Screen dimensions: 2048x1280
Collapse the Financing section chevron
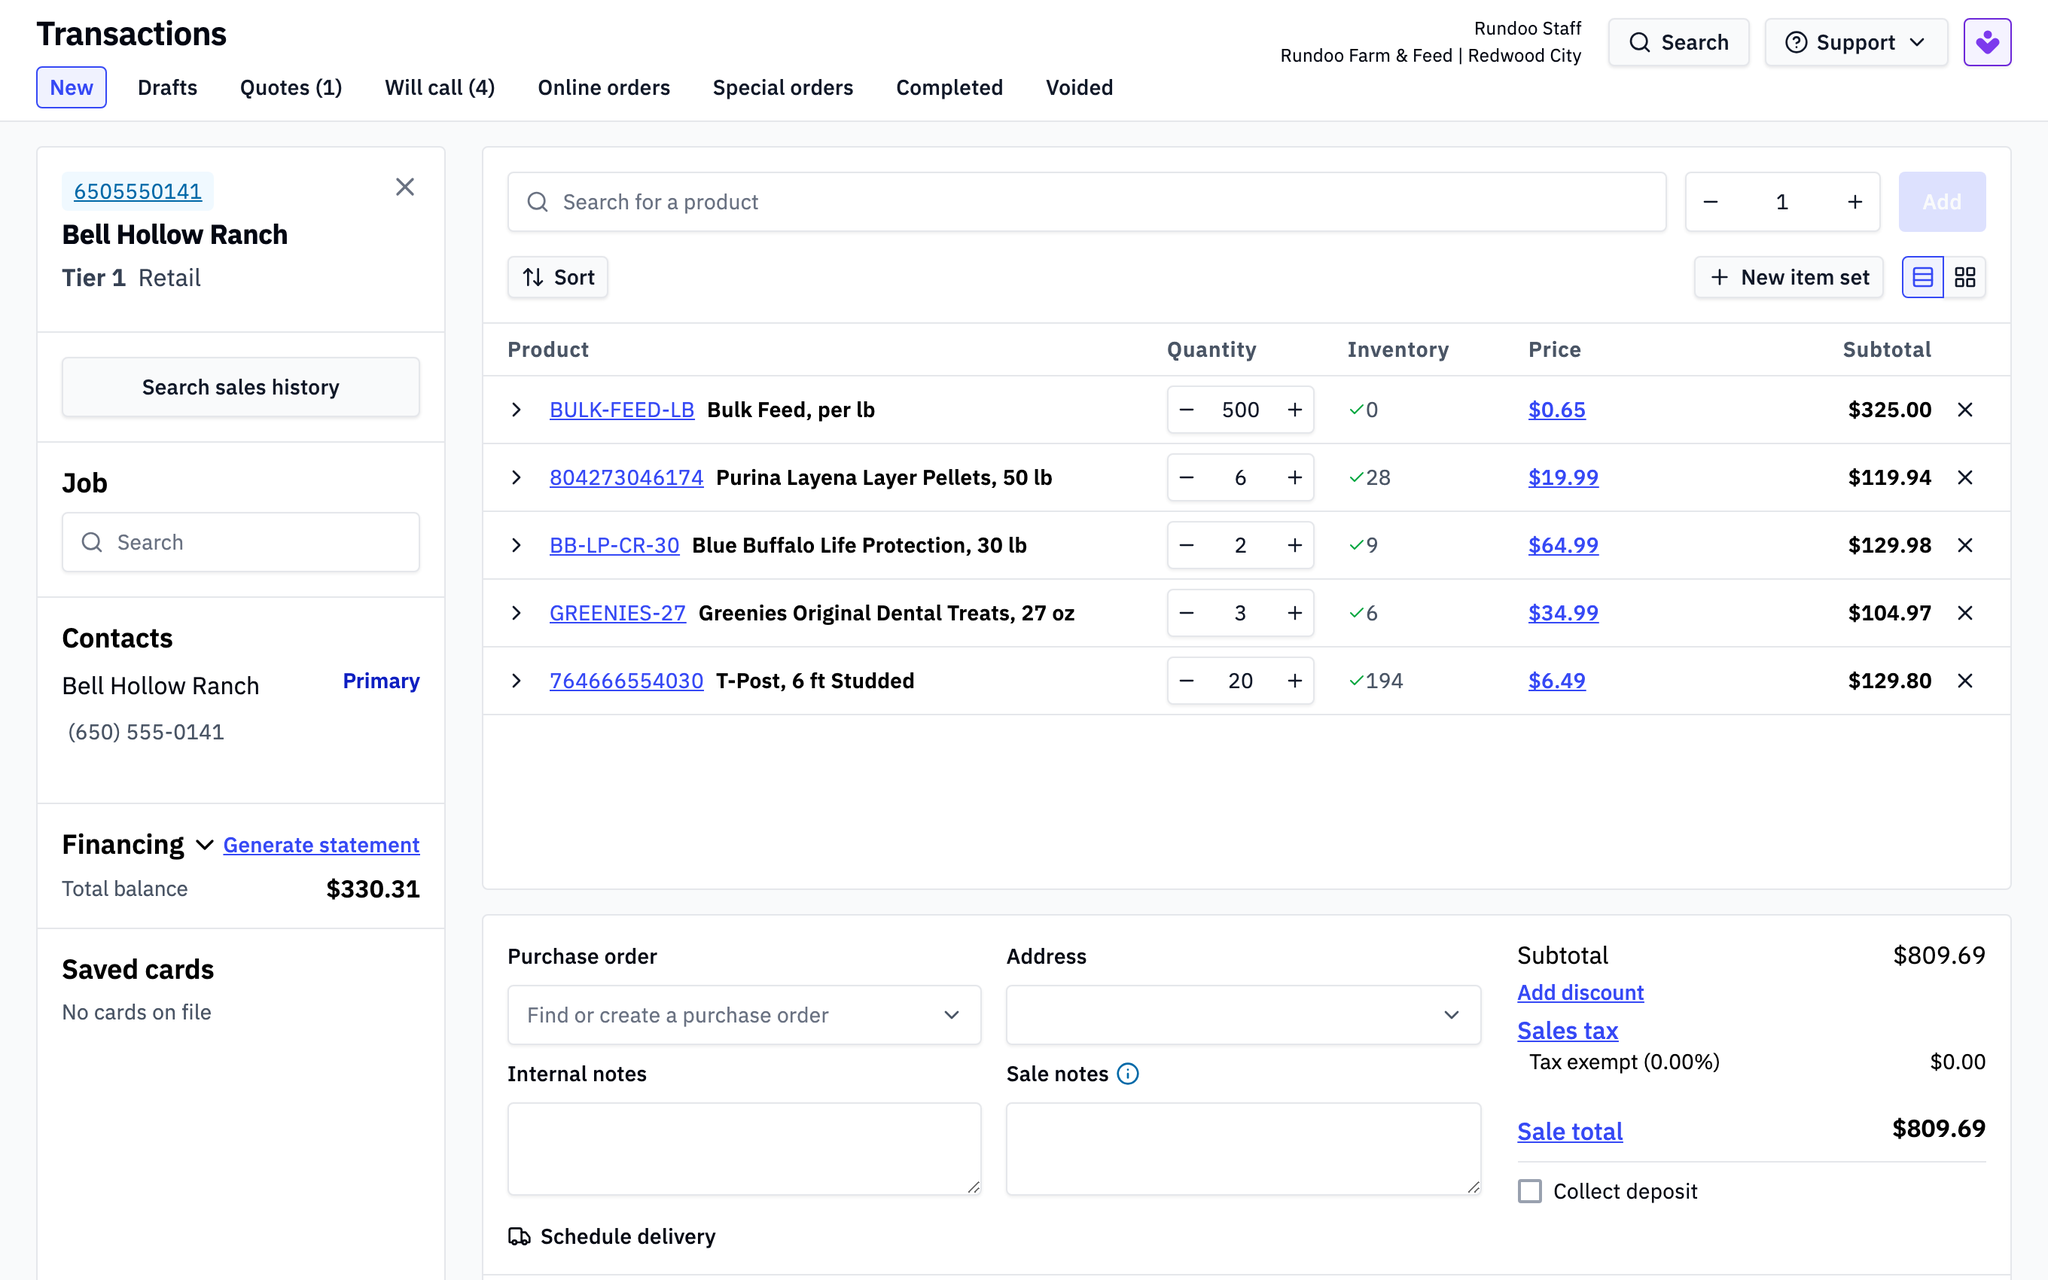(x=205, y=845)
